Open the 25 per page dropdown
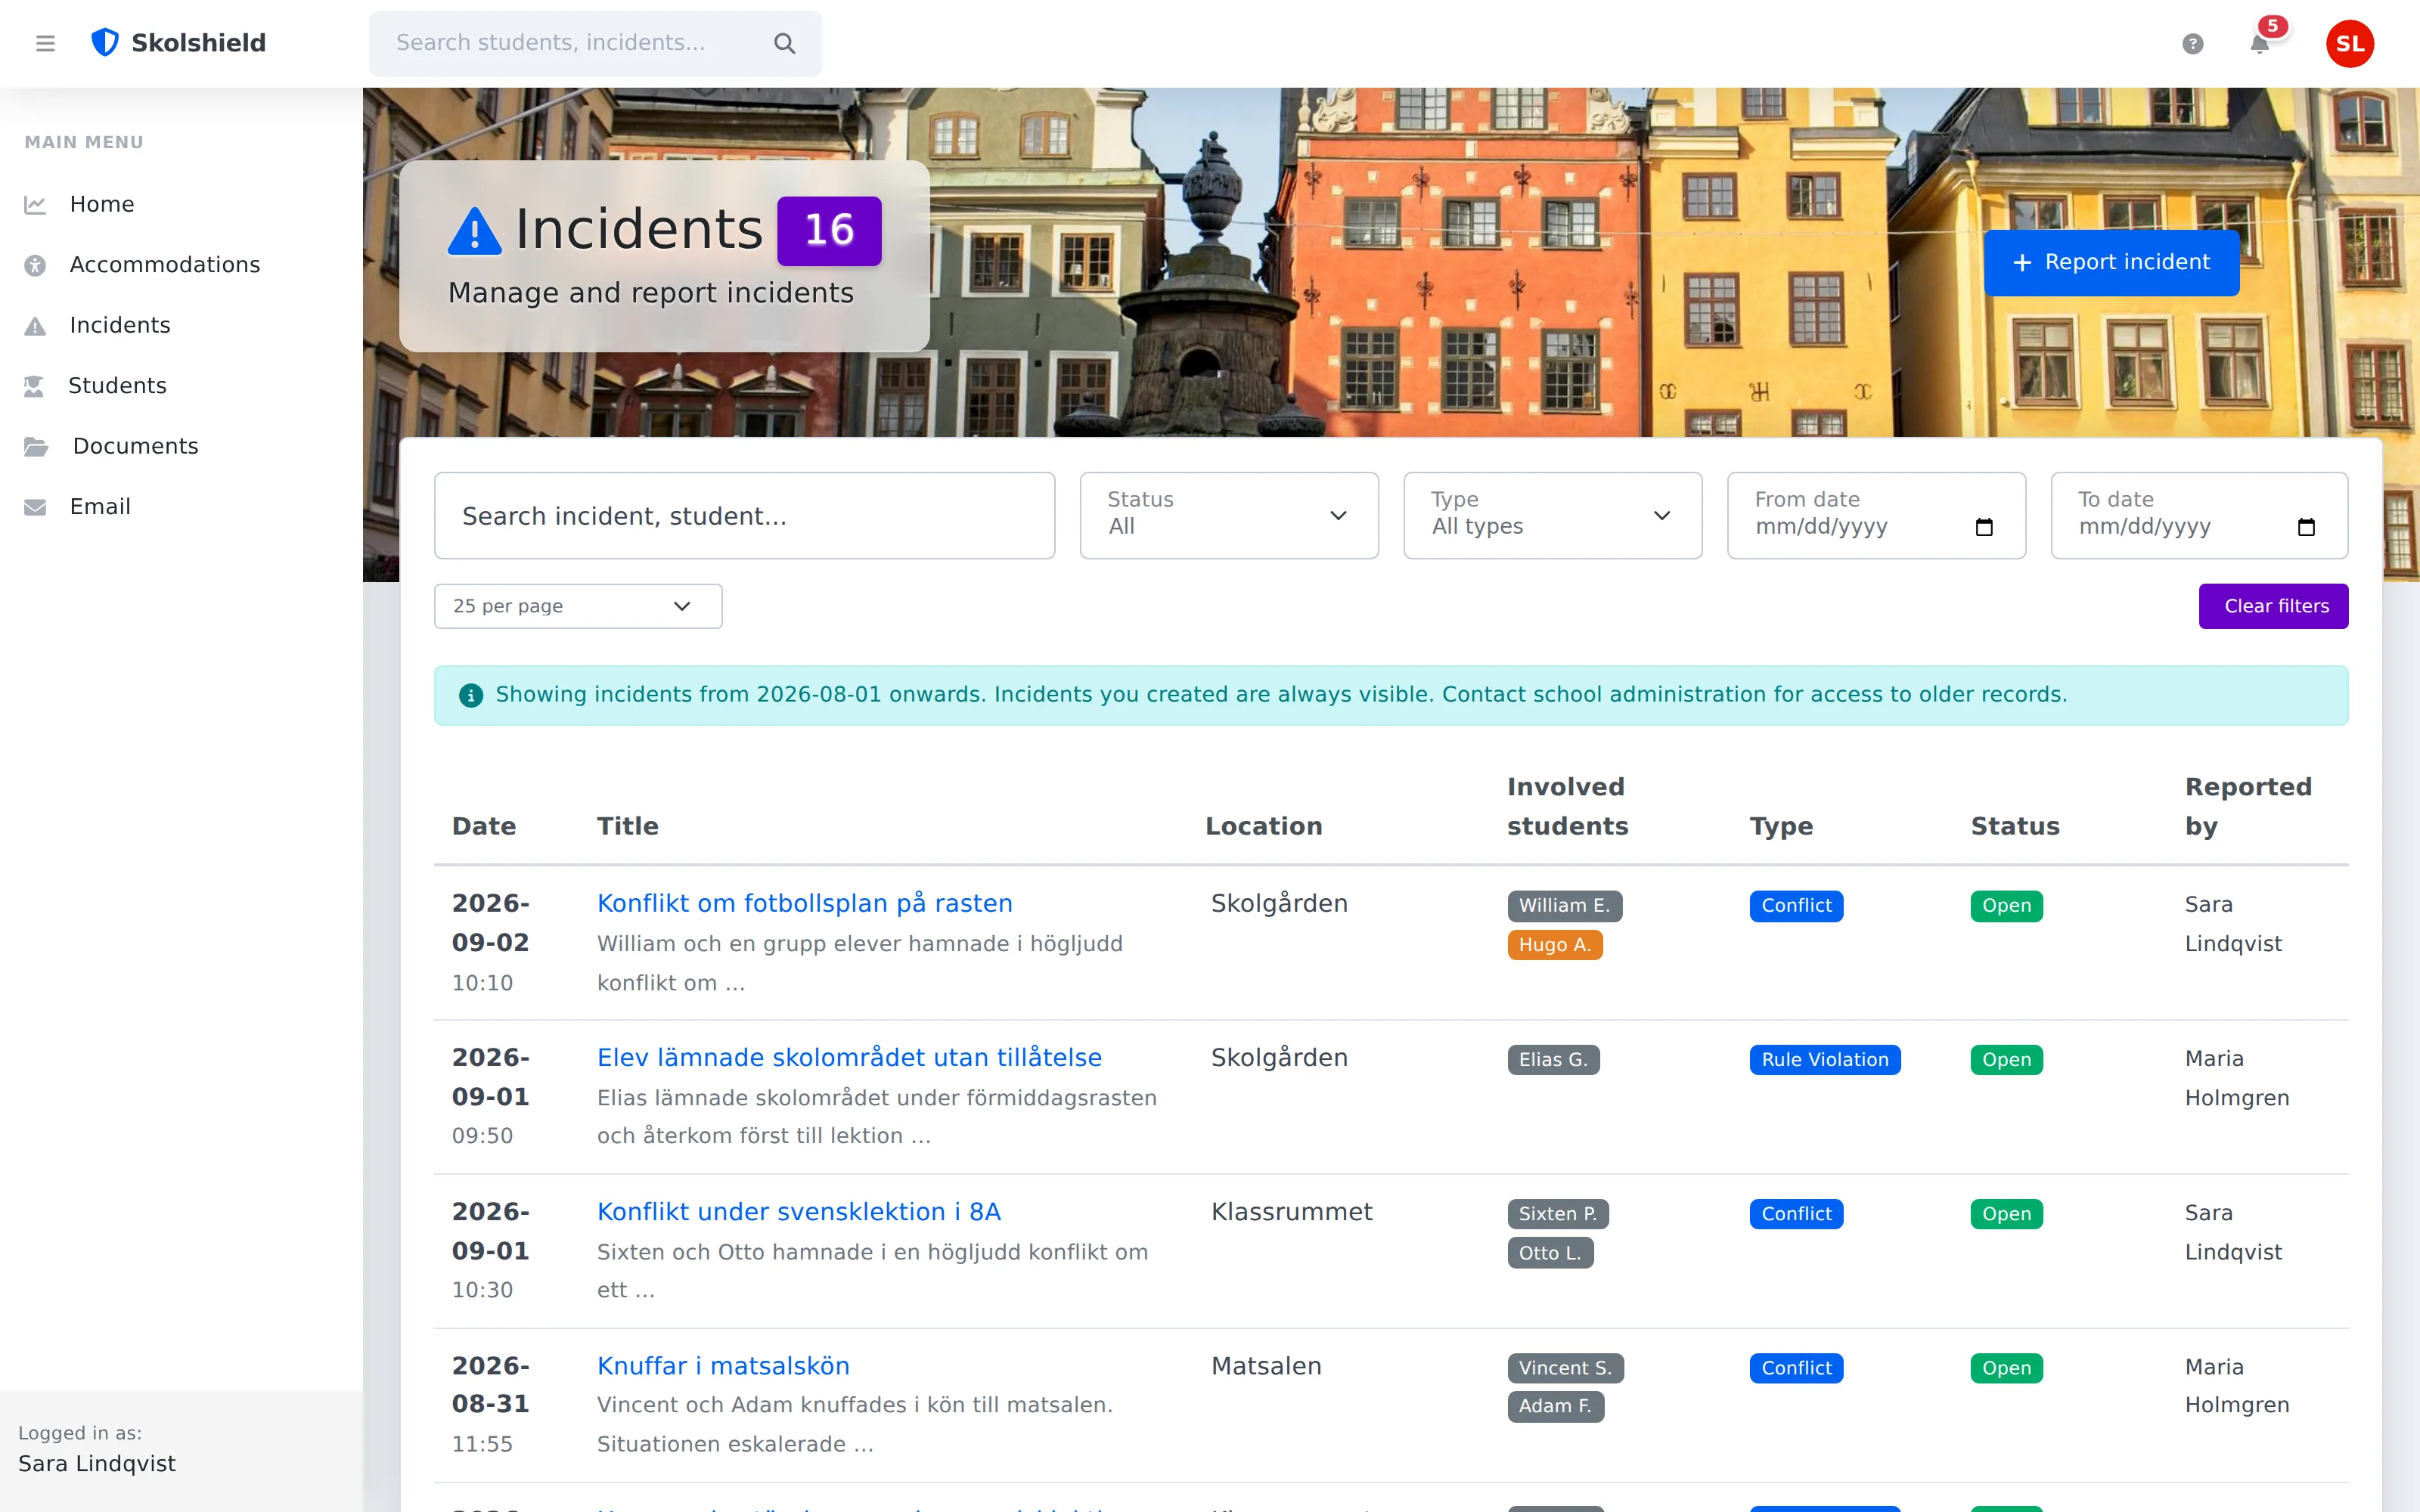This screenshot has height=1512, width=2420. click(578, 606)
